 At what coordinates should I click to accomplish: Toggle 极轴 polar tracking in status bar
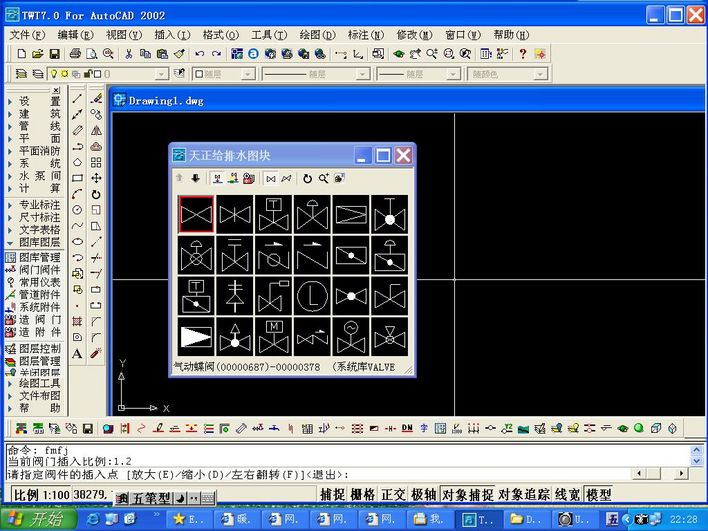click(x=424, y=495)
